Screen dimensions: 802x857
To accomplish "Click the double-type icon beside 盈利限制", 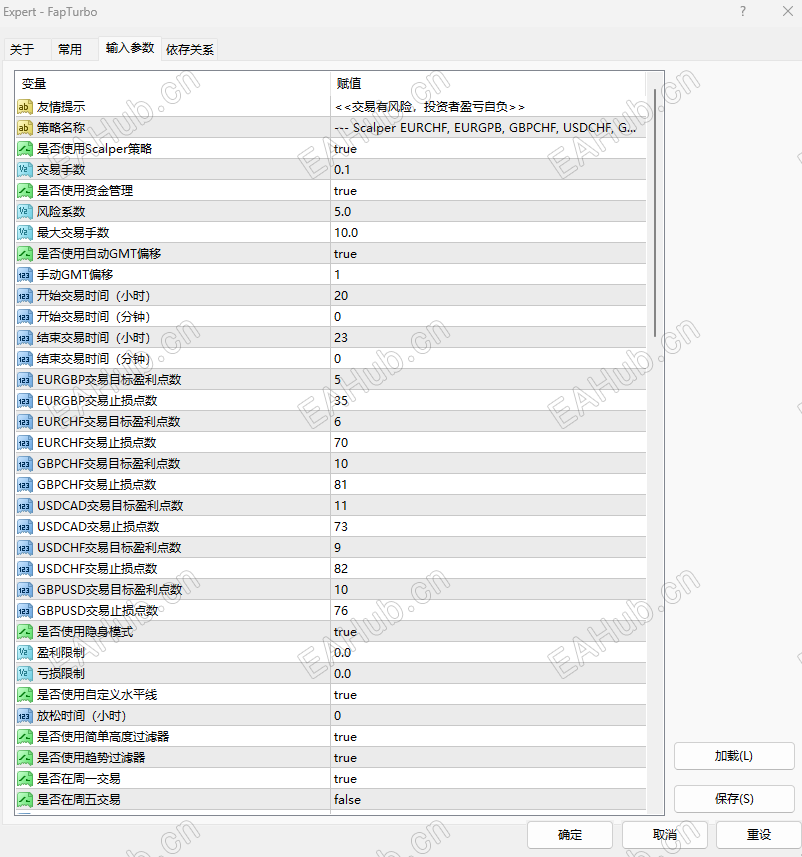I will (25, 653).
